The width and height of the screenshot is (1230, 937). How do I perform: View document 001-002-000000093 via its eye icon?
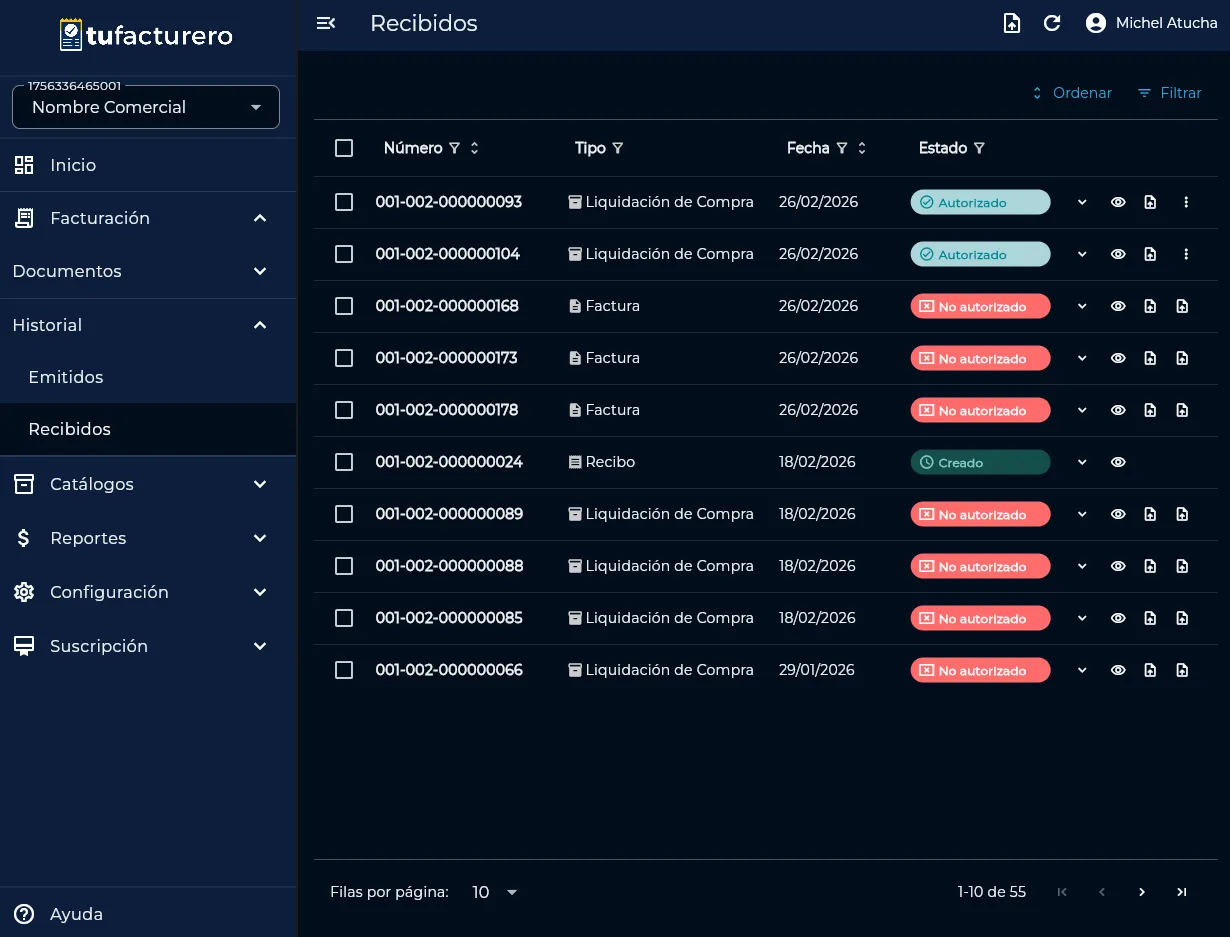pyautogui.click(x=1118, y=202)
